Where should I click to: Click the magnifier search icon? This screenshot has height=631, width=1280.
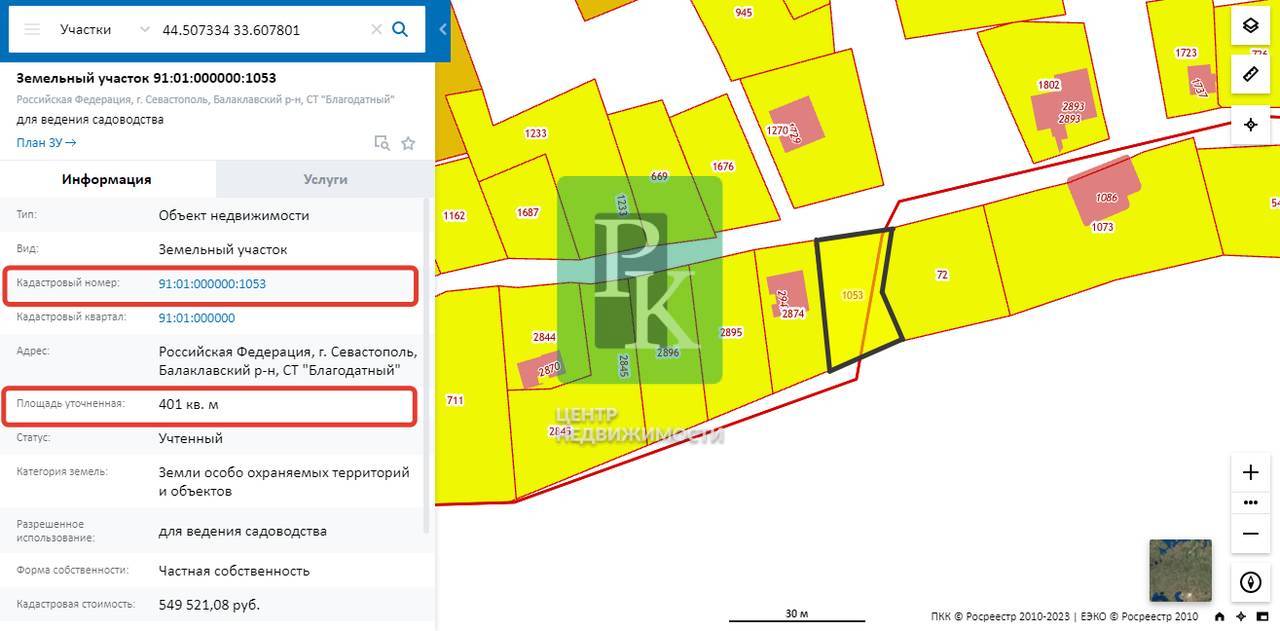[x=400, y=29]
